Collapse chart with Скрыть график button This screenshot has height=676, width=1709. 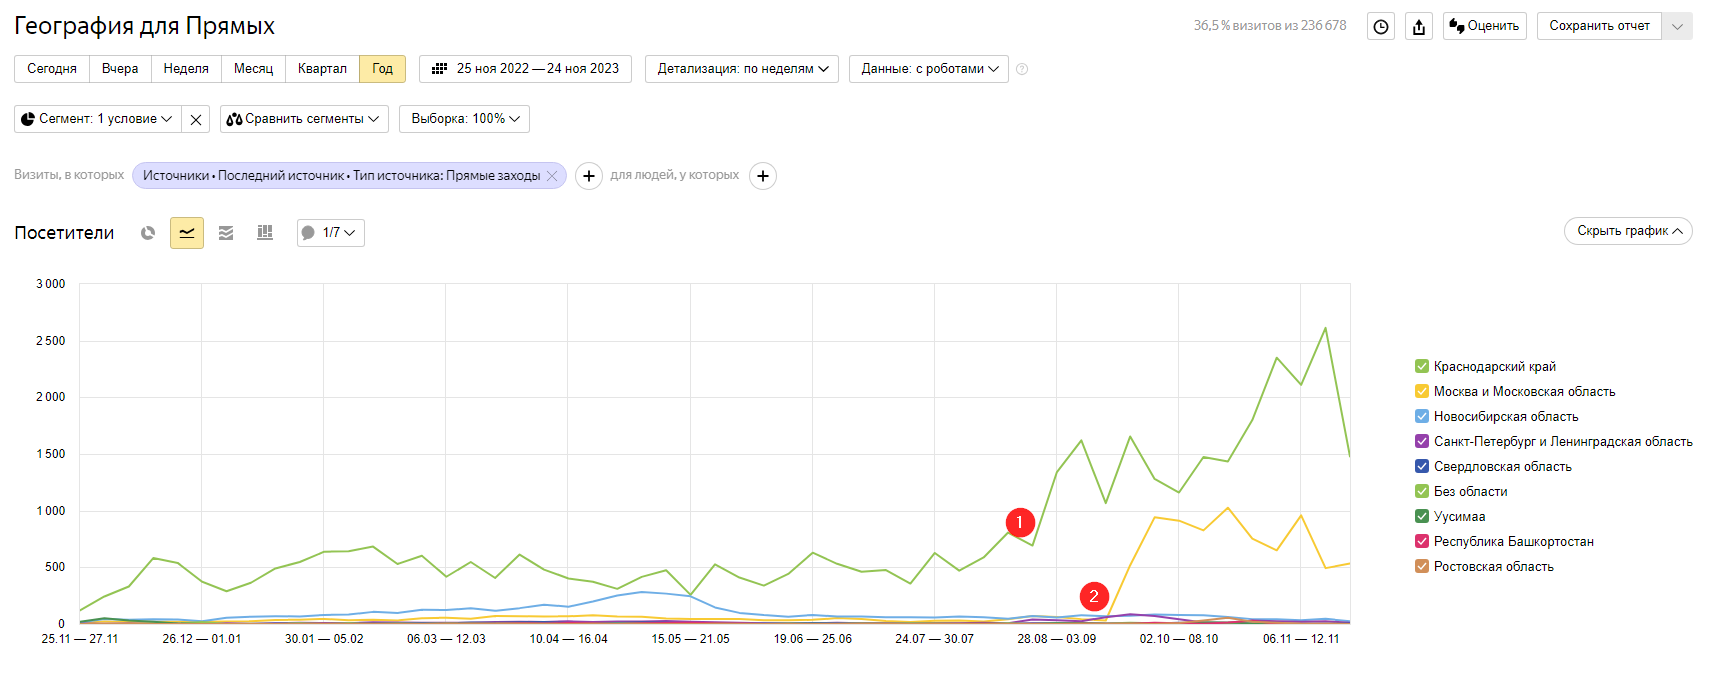point(1628,231)
